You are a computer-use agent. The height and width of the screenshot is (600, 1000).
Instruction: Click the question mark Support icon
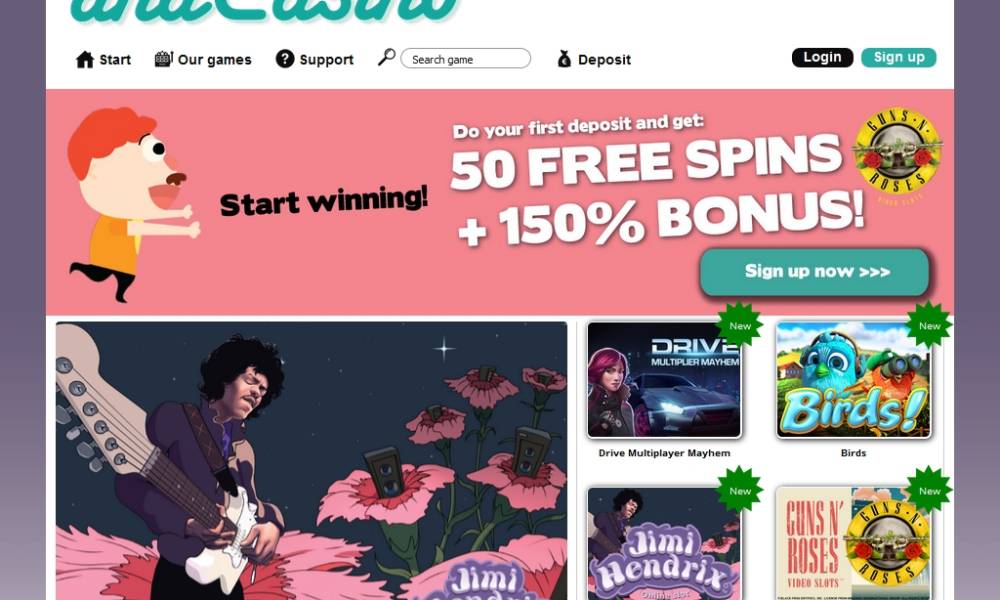(x=284, y=59)
